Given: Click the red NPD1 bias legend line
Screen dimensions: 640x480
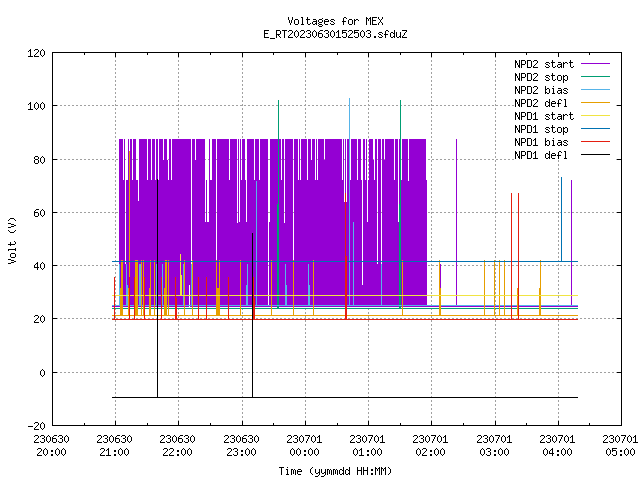Looking at the screenshot, I should click(596, 142).
